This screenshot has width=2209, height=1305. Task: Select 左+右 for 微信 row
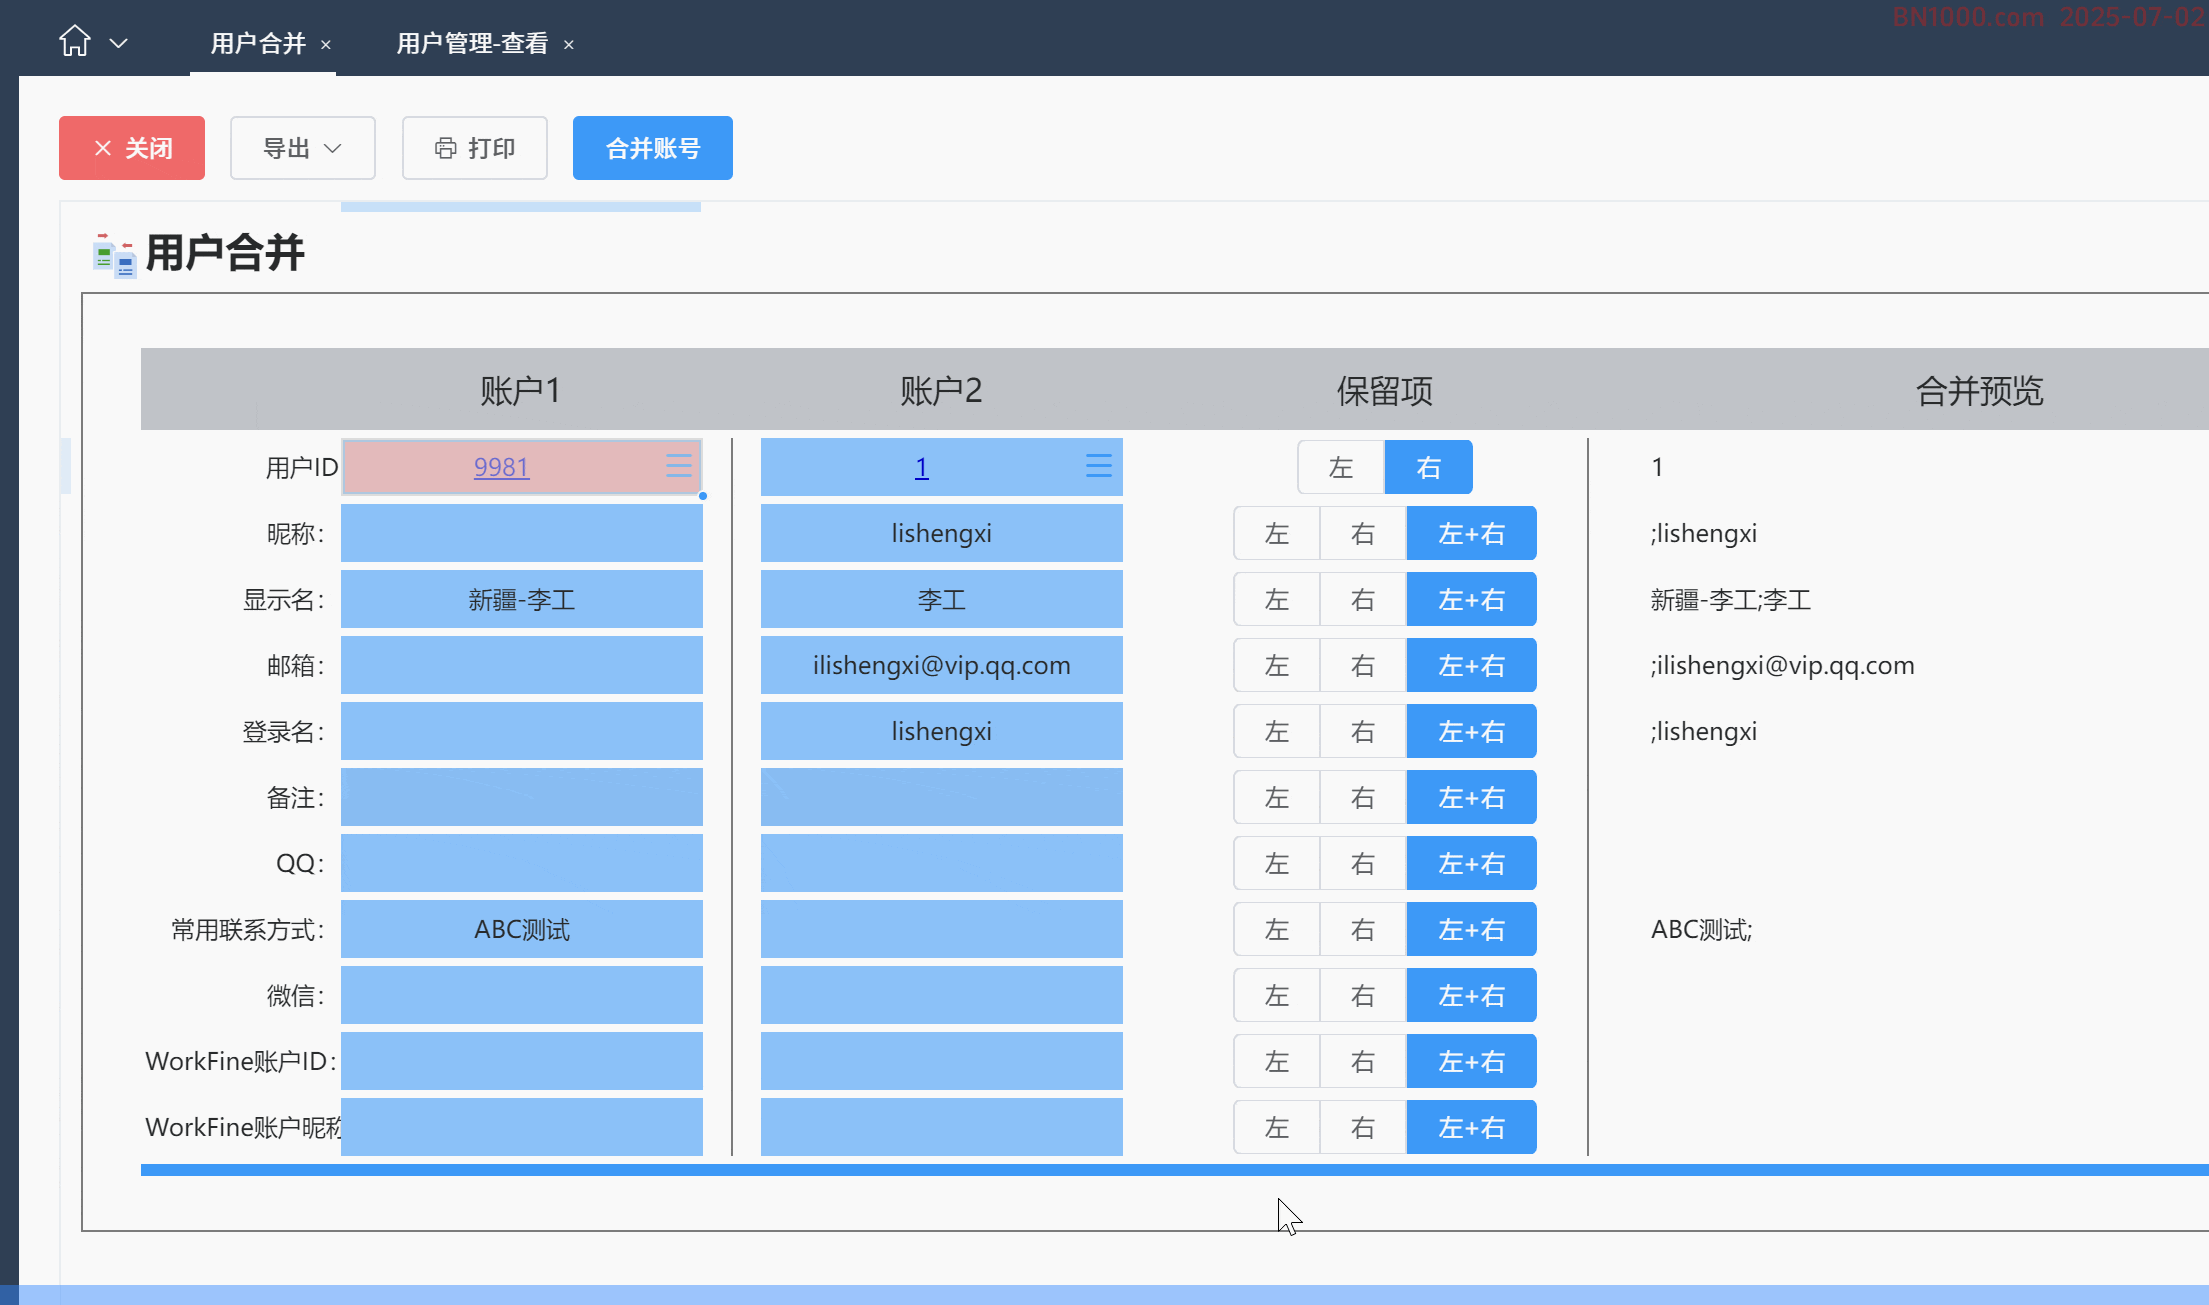[1472, 995]
